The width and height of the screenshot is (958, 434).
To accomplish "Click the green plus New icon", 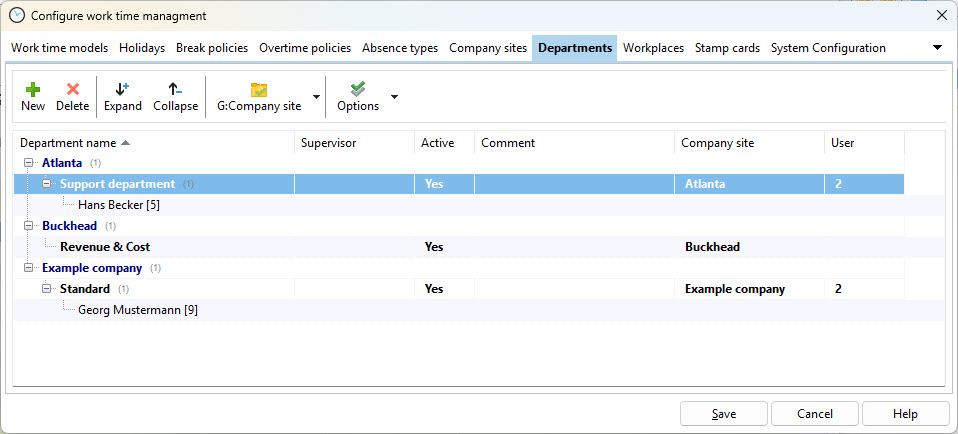I will (33, 89).
